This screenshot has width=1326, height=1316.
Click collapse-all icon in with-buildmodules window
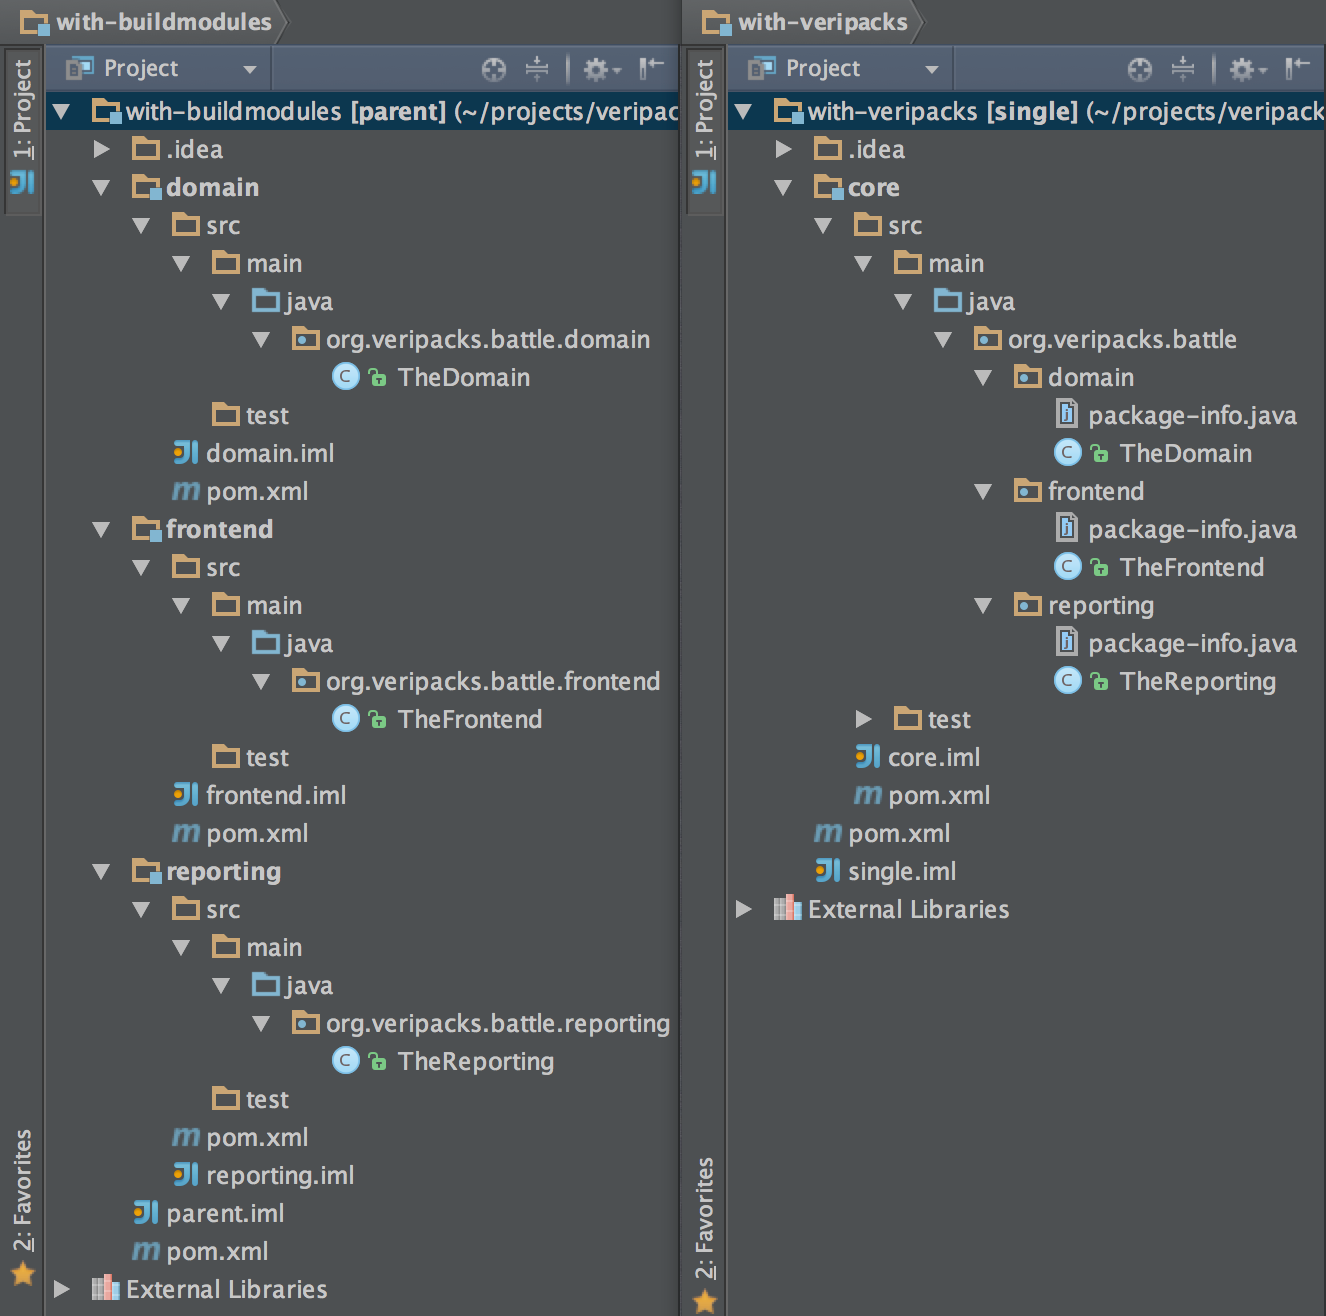[537, 68]
